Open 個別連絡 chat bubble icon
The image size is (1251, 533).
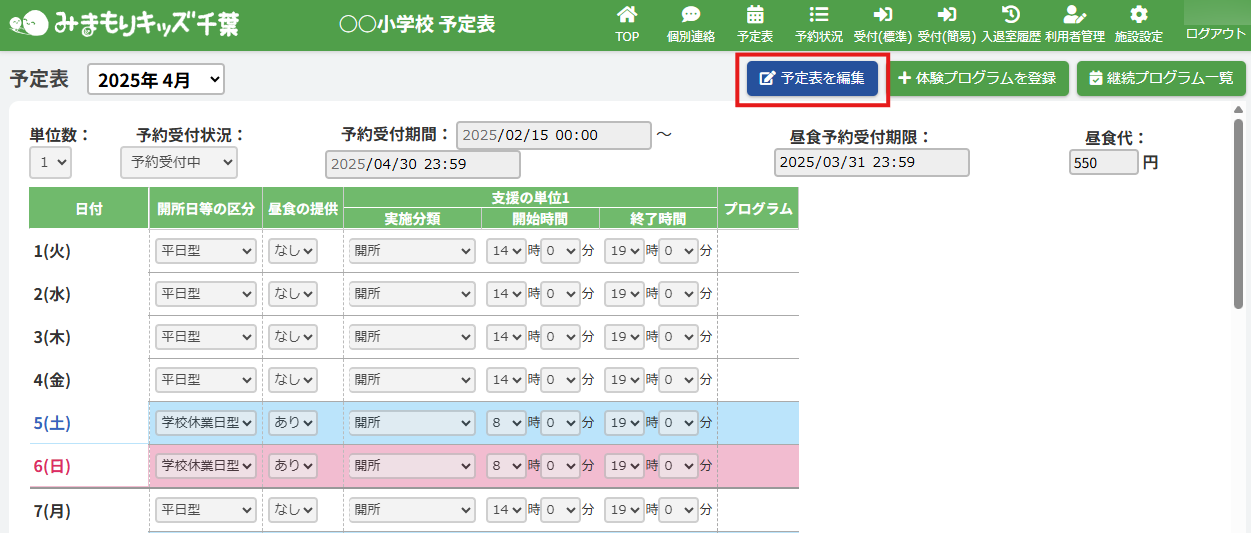(690, 15)
